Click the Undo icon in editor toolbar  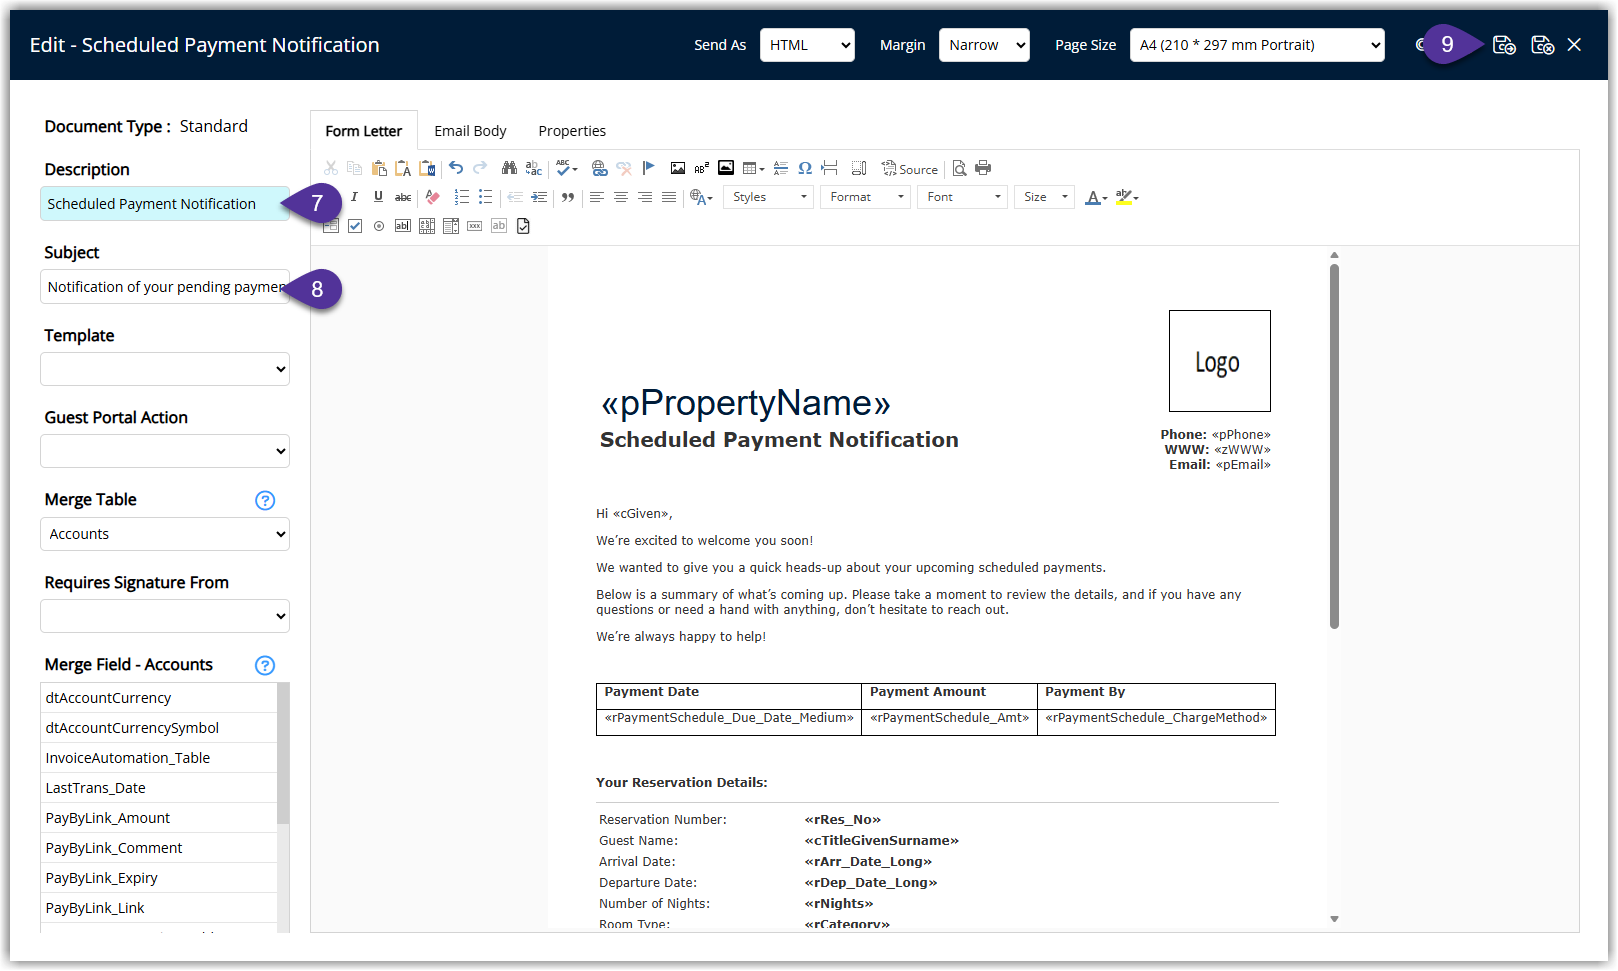point(456,168)
